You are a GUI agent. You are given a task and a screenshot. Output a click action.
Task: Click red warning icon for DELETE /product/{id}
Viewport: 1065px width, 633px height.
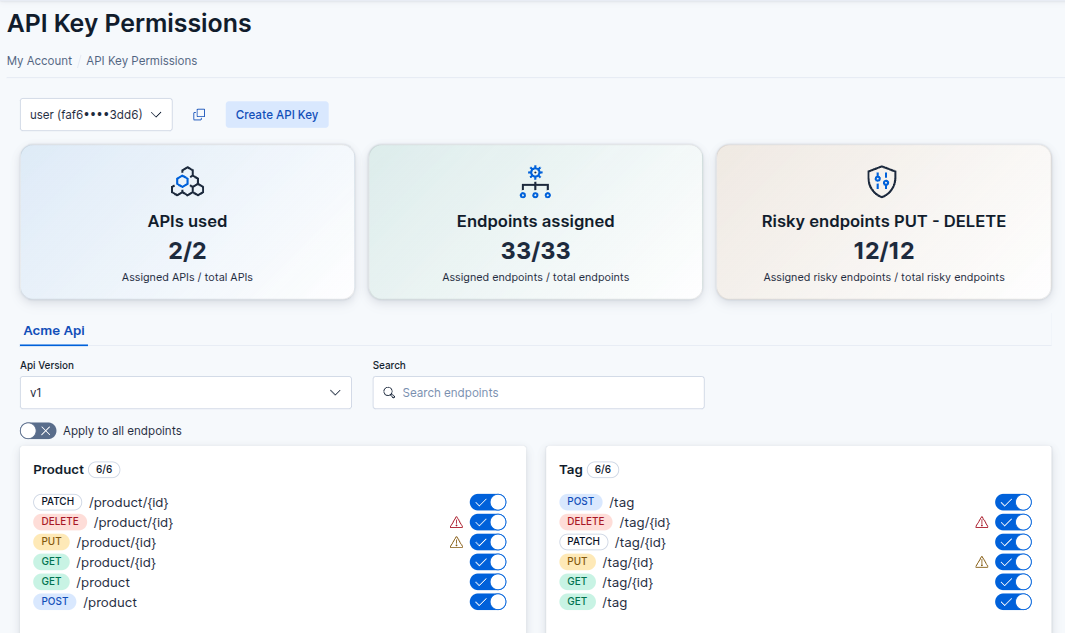456,522
